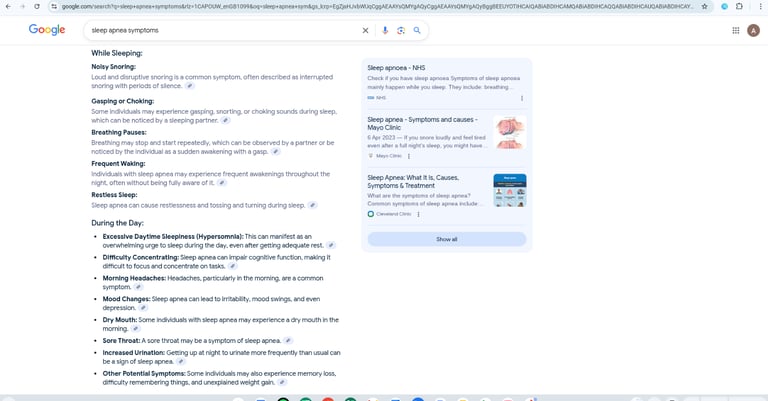Open the Extensions puzzle icon
The width and height of the screenshot is (768, 401).
[x=739, y=6]
